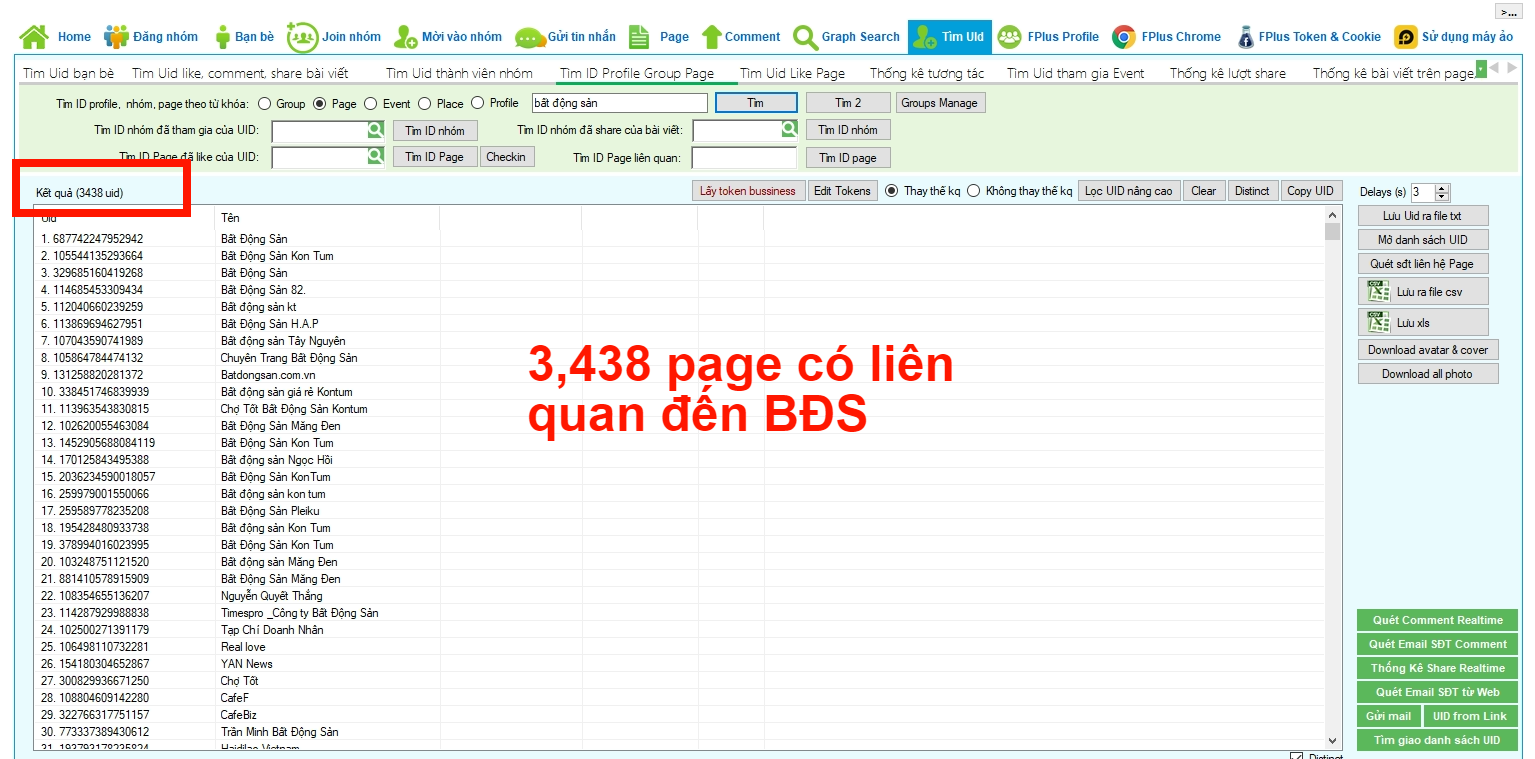Viewport: 1535px width, 759px height.
Task: Save results via Lưu ra file csv
Action: click(1424, 292)
